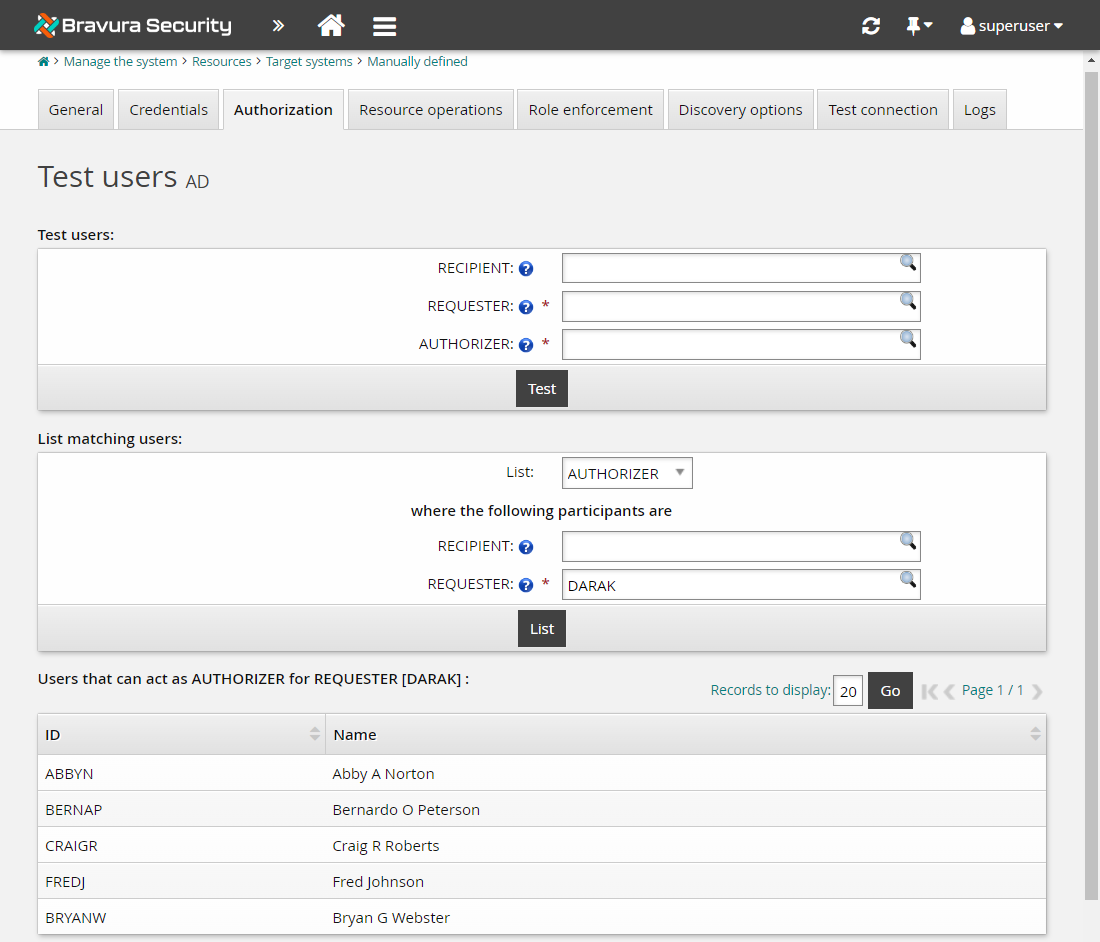Open the superuser account dropdown
Image resolution: width=1100 pixels, height=942 pixels.
pyautogui.click(x=1011, y=26)
